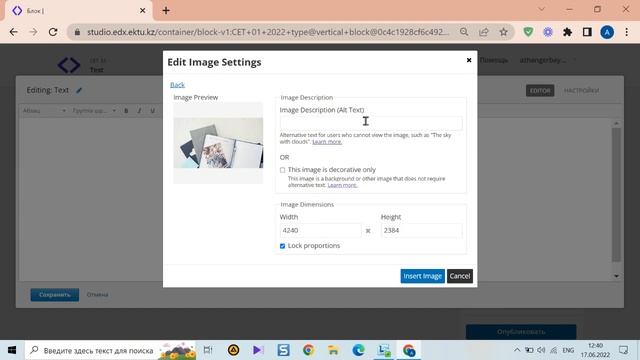Screen dimensions: 640x360
Task: Go back via the Back link
Action: point(177,84)
